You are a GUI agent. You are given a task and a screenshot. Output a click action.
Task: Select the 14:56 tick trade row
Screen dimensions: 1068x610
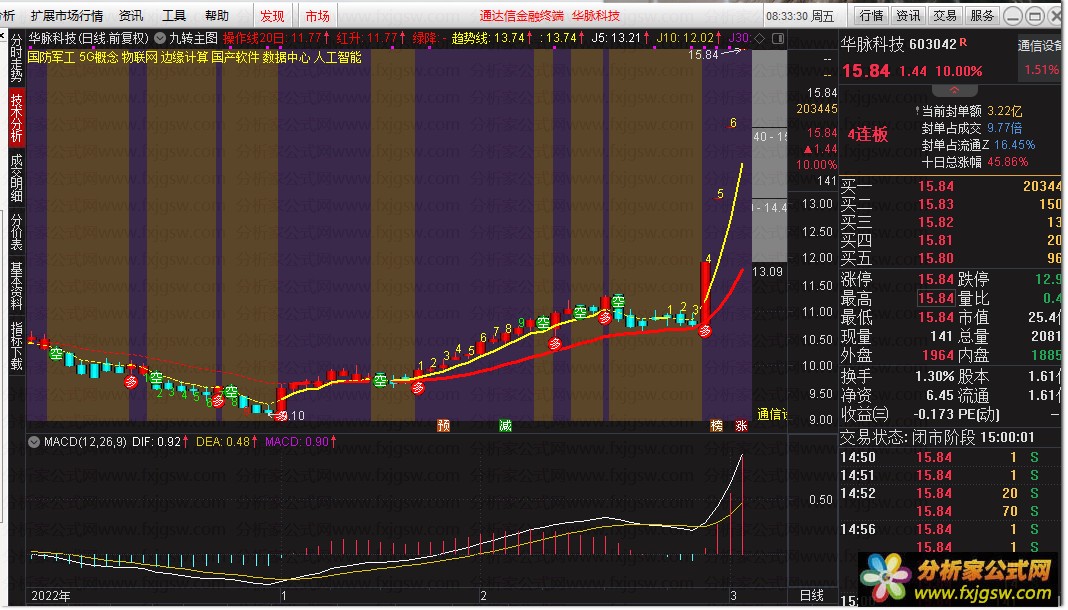click(x=950, y=529)
